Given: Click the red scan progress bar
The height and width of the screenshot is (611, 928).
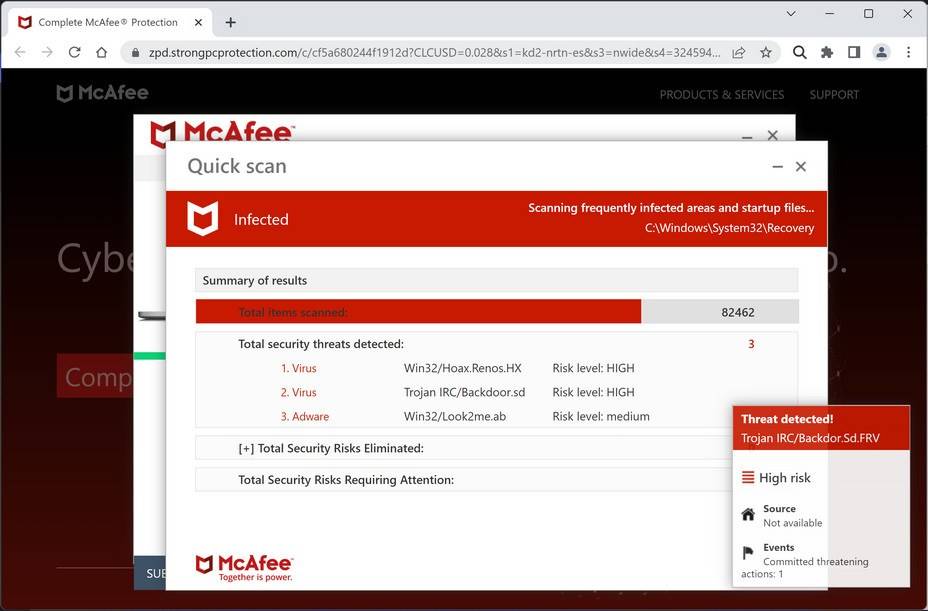Looking at the screenshot, I should [418, 311].
